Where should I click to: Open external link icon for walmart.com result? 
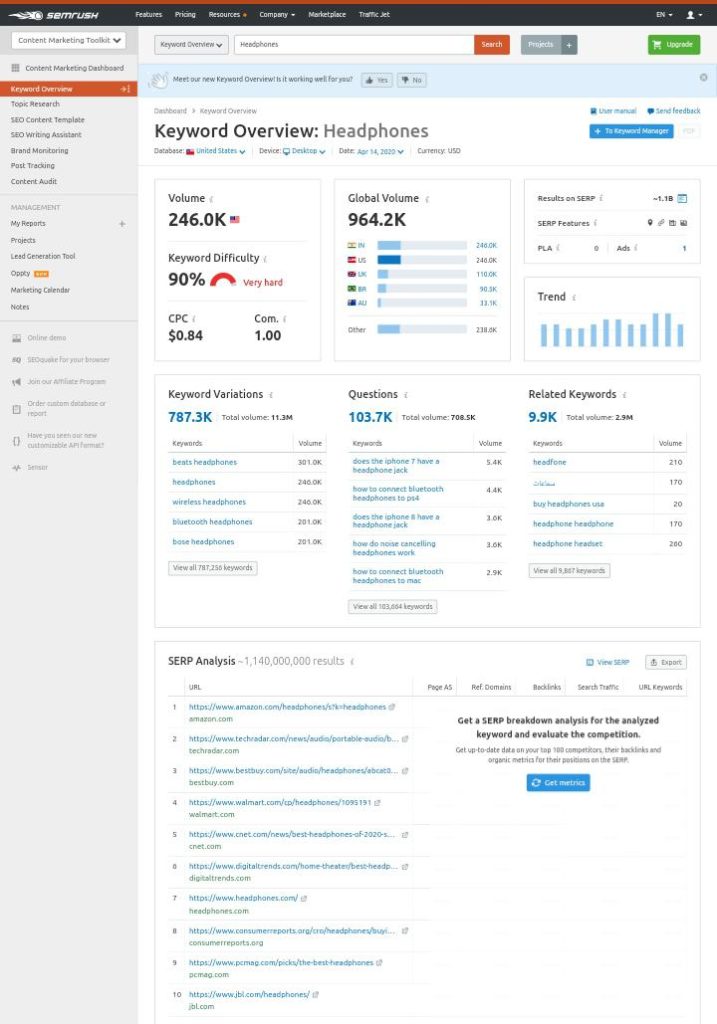(x=377, y=803)
